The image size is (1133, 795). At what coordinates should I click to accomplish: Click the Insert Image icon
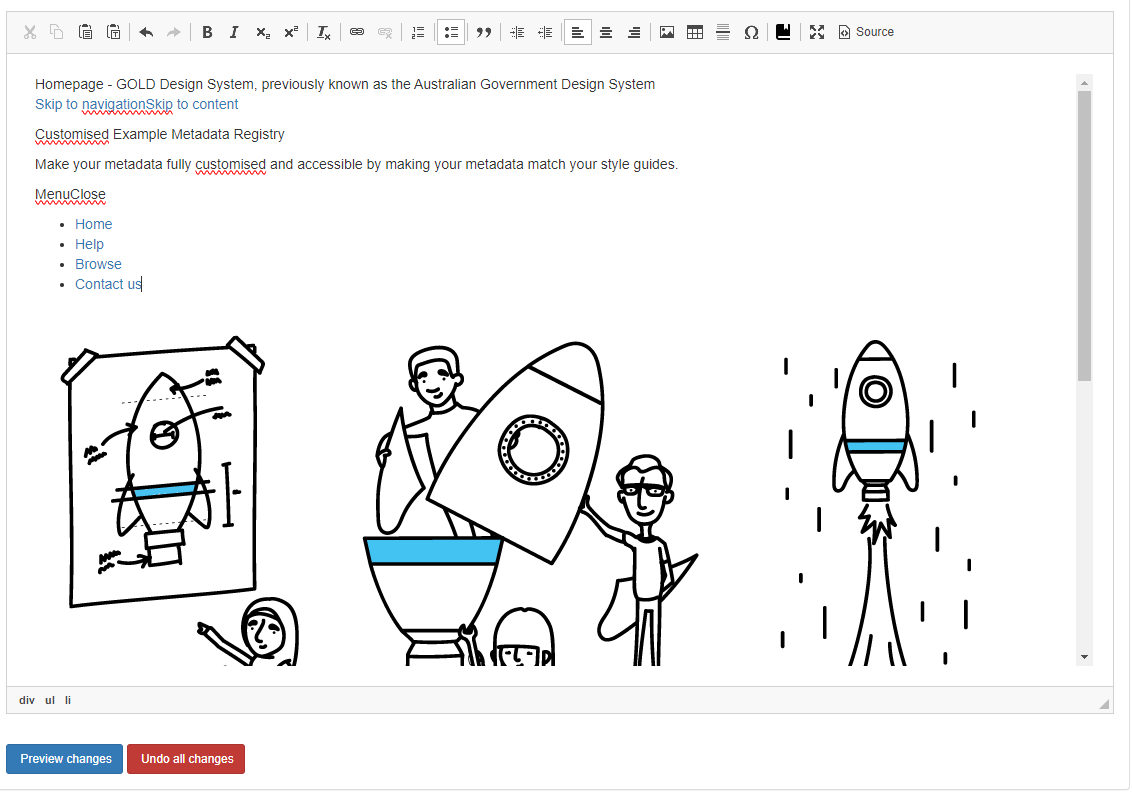point(667,32)
